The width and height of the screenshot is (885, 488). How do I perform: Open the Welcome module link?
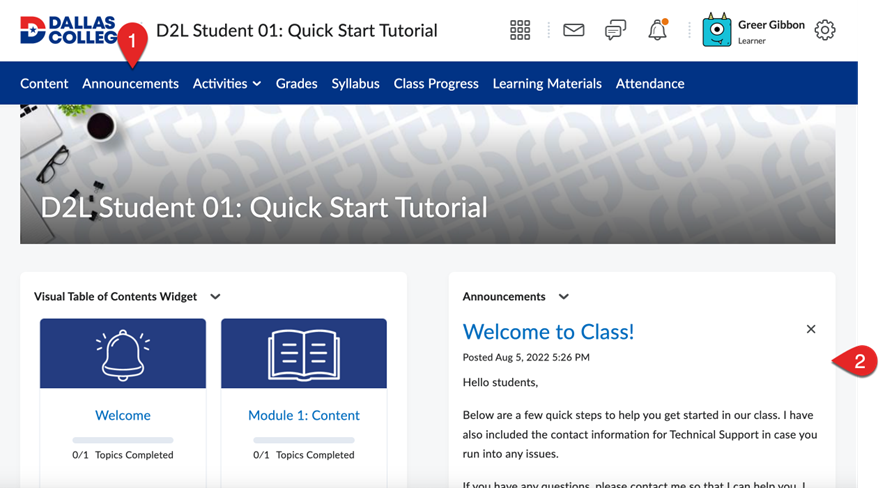[122, 415]
